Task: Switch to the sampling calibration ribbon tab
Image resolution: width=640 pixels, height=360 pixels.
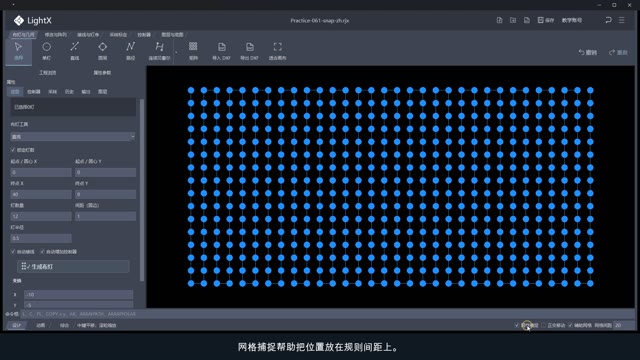Action: pos(118,35)
